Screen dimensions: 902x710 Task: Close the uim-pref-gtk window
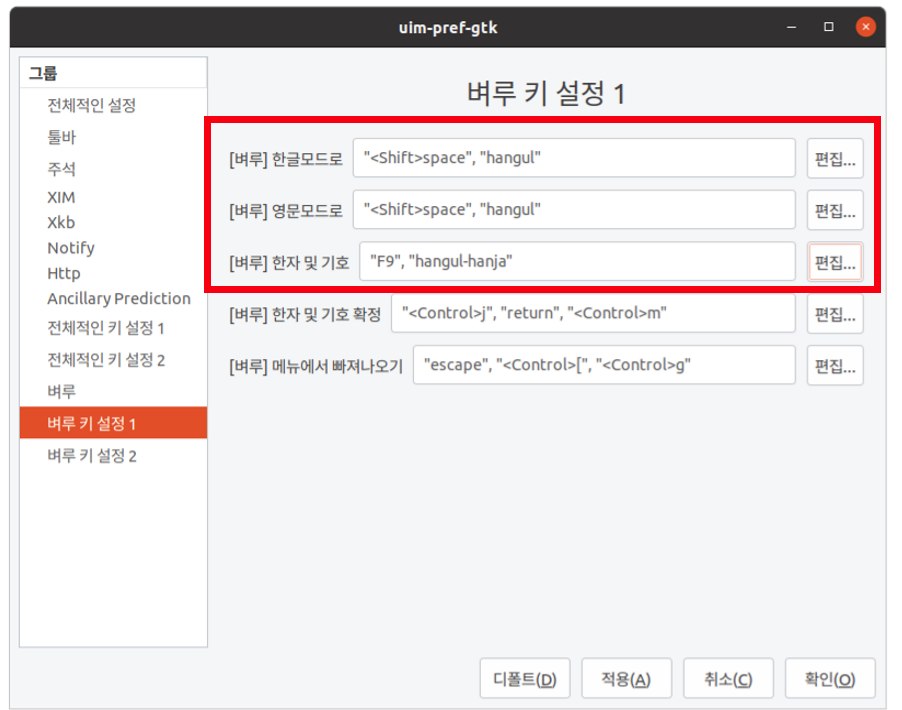(865, 26)
